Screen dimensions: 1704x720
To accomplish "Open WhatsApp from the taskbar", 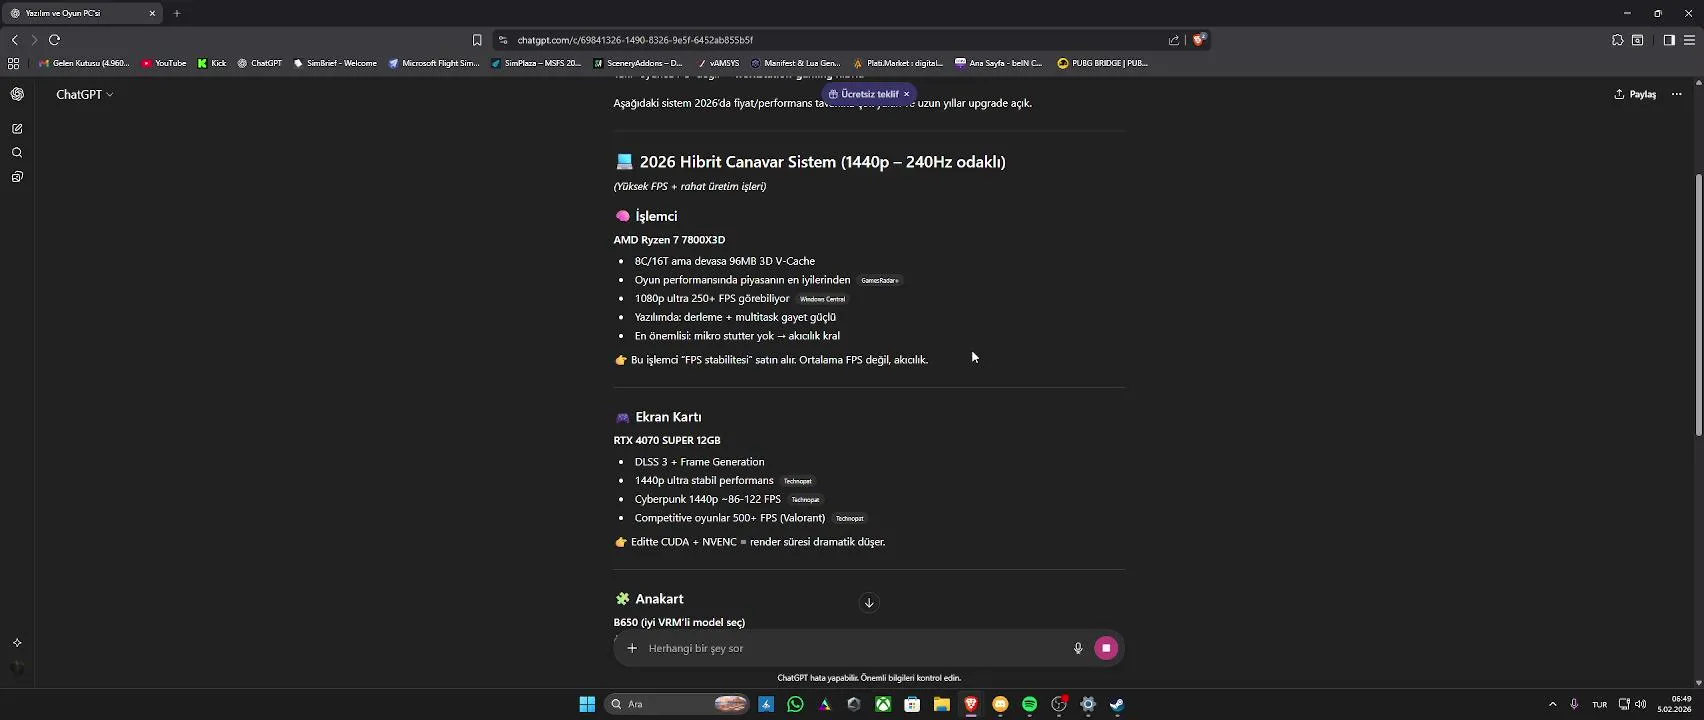I will pos(795,704).
